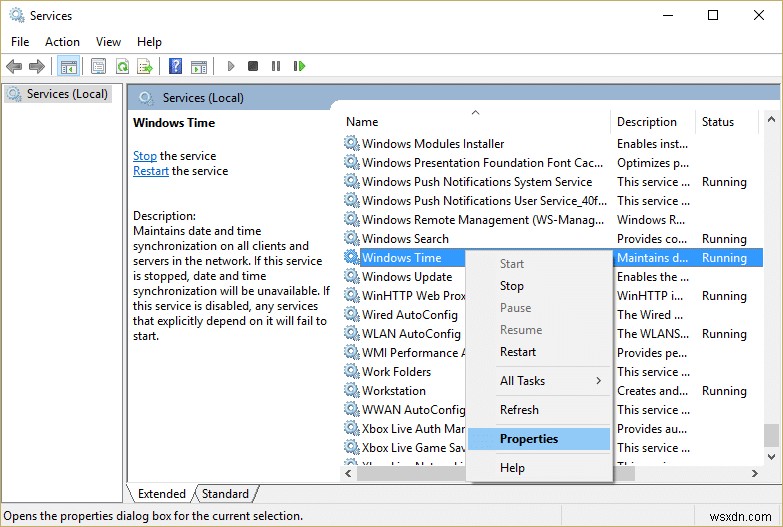Click the Restart the service link
Screen dimensions: 783x527
151,171
